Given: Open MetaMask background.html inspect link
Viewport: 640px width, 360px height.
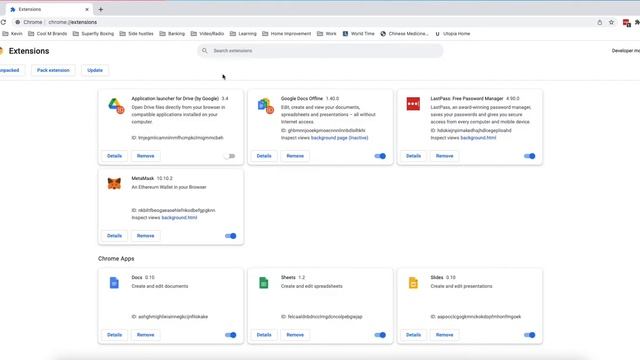Looking at the screenshot, I should (179, 218).
